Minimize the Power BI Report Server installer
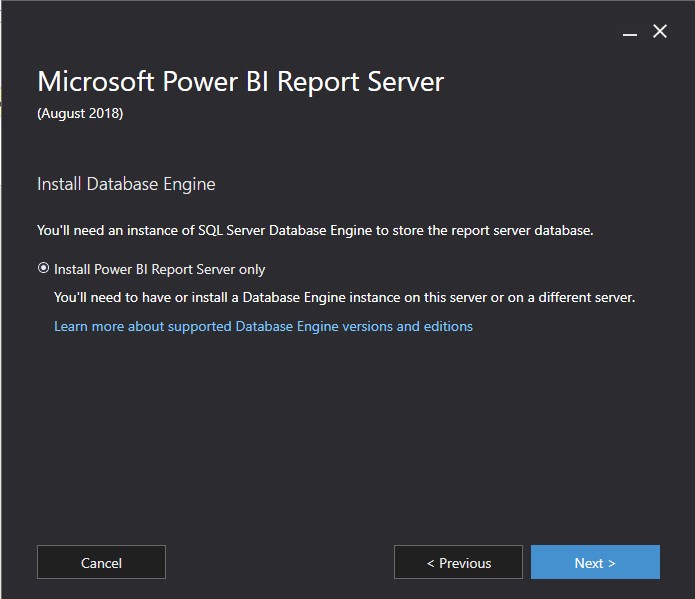The image size is (695, 599). point(630,33)
